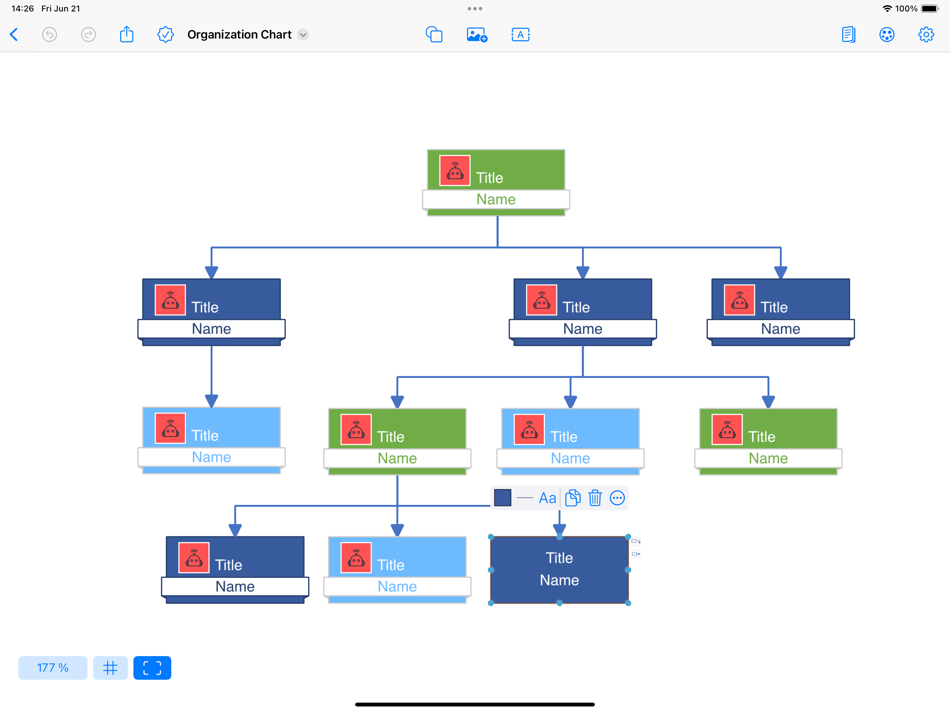The height and width of the screenshot is (712, 950).
Task: Redo the last action
Action: [x=88, y=35]
